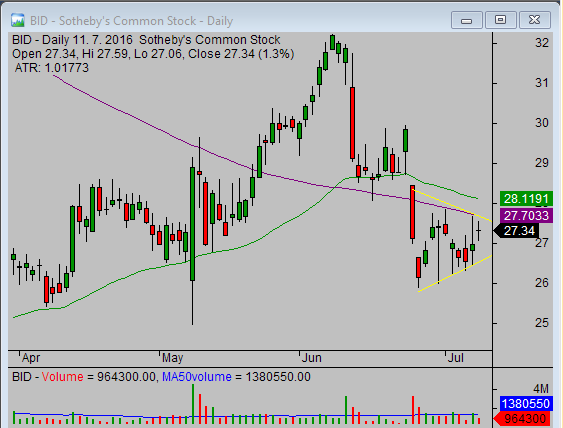Click the blue 1380550 volume average label

point(526,404)
